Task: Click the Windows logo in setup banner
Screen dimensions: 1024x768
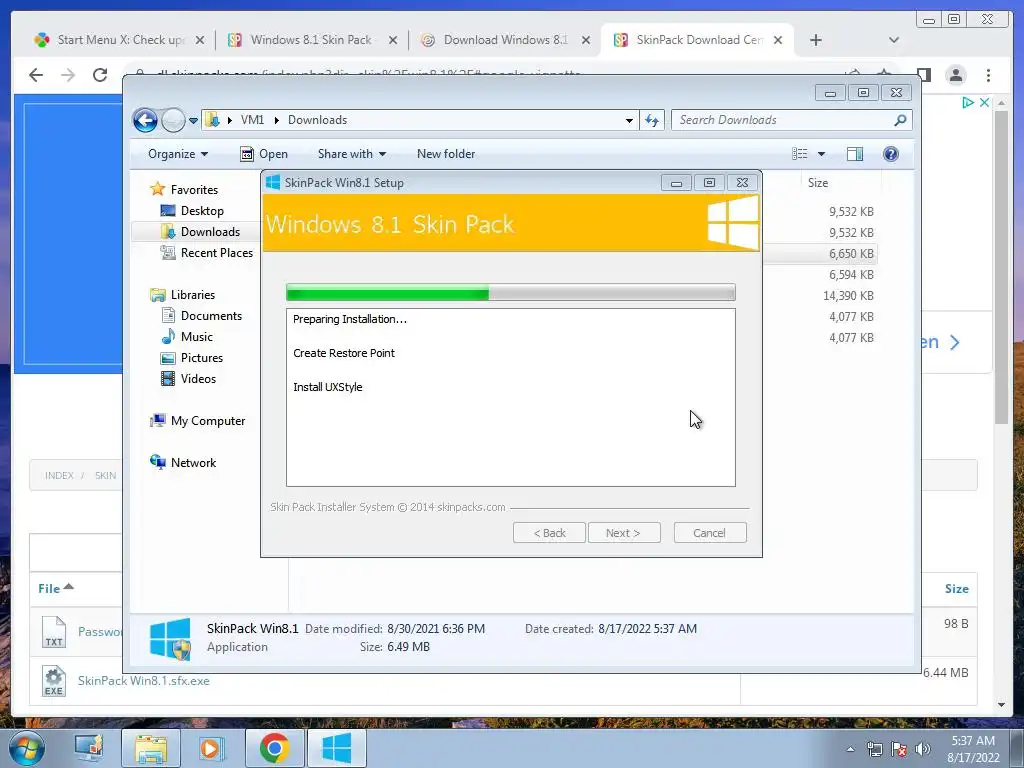Action: [x=733, y=223]
